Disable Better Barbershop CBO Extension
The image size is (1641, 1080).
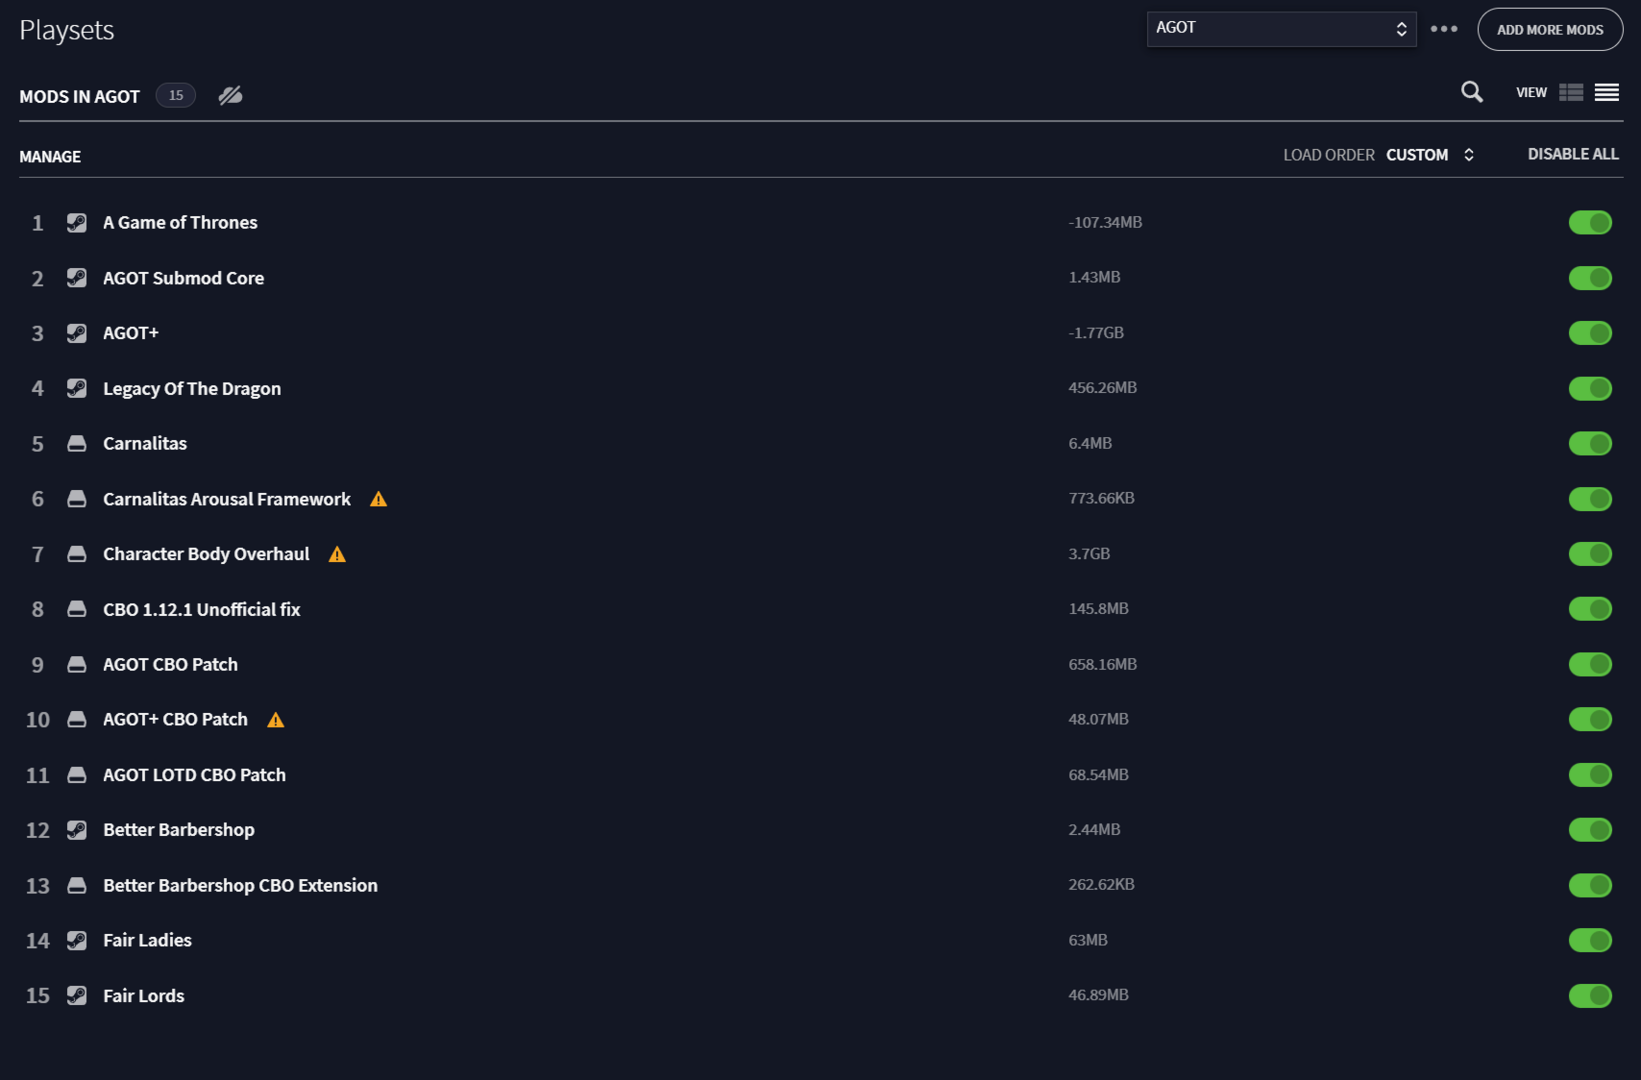(1590, 885)
